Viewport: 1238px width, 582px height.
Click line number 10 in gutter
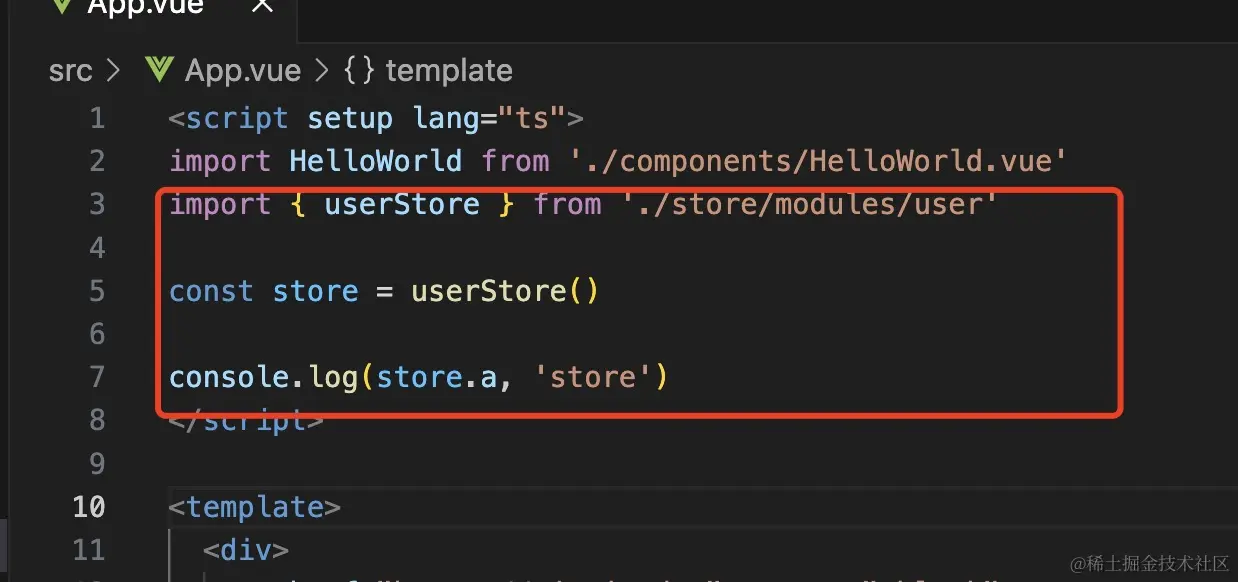(89, 507)
